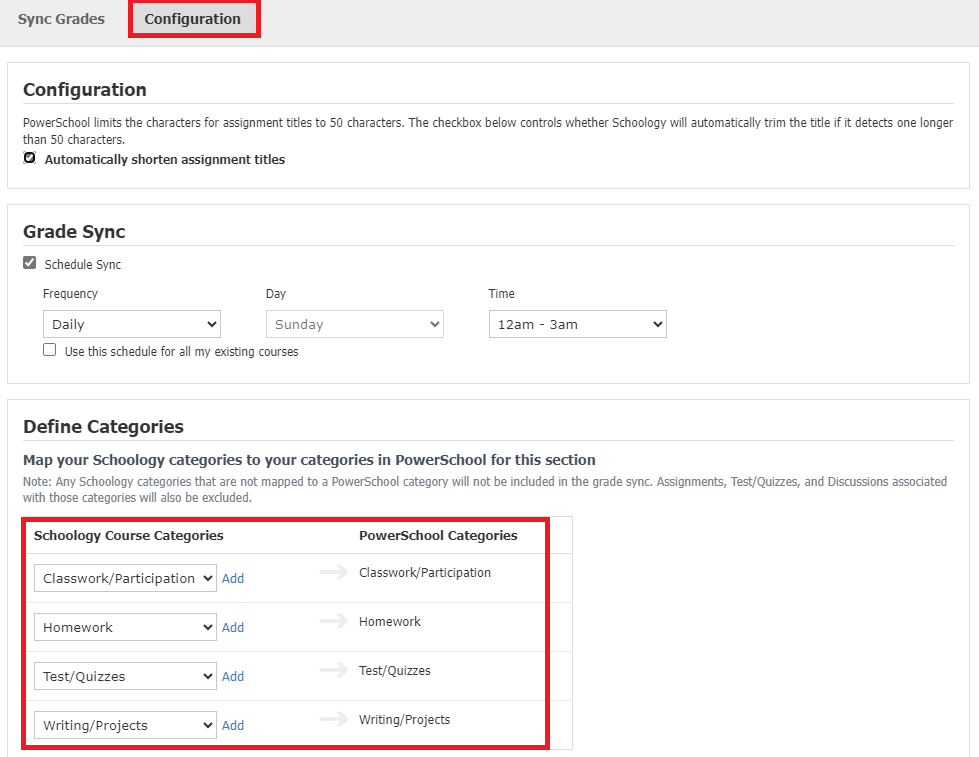This screenshot has height=757, width=979.
Task: Switch to the Sync Grades tab
Action: [x=61, y=19]
